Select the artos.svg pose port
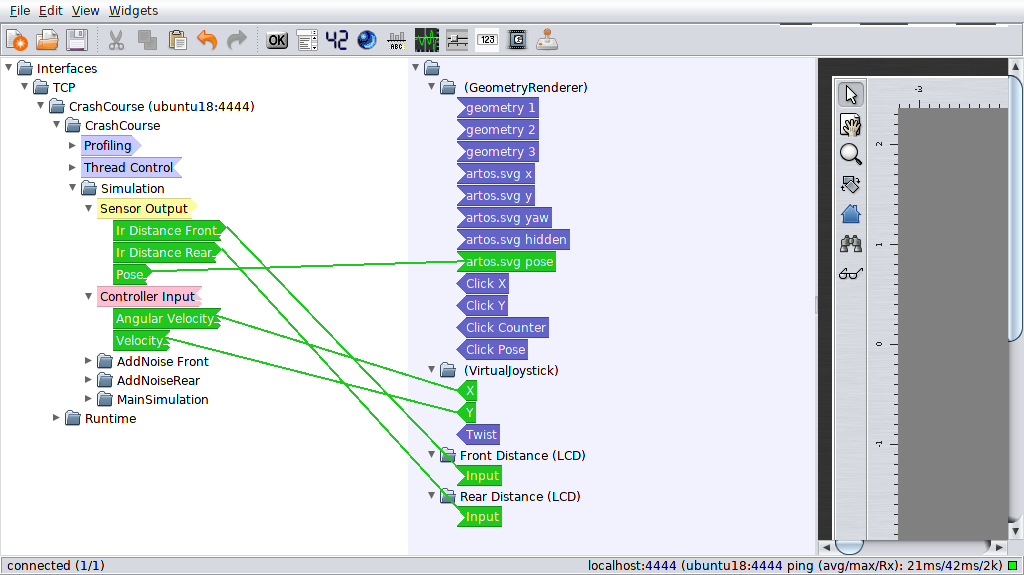The height and width of the screenshot is (575, 1024). (x=507, y=262)
